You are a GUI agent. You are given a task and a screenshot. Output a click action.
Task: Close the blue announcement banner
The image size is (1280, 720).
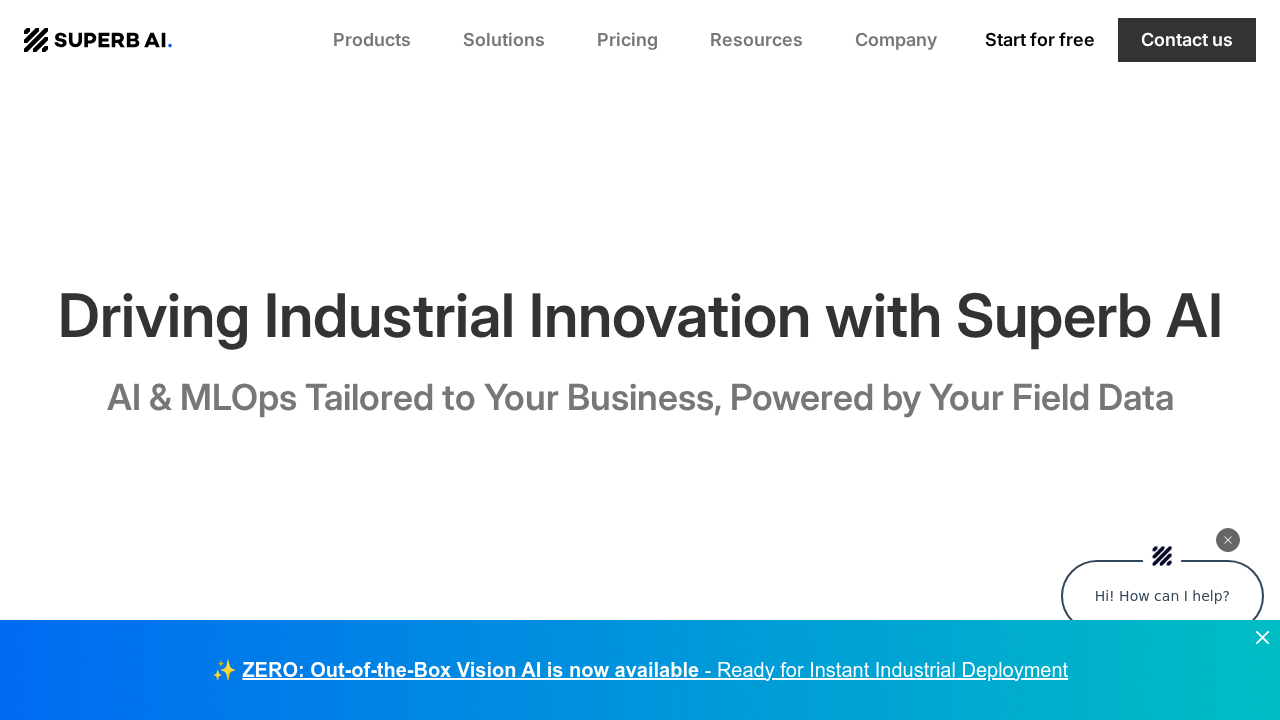click(1262, 638)
